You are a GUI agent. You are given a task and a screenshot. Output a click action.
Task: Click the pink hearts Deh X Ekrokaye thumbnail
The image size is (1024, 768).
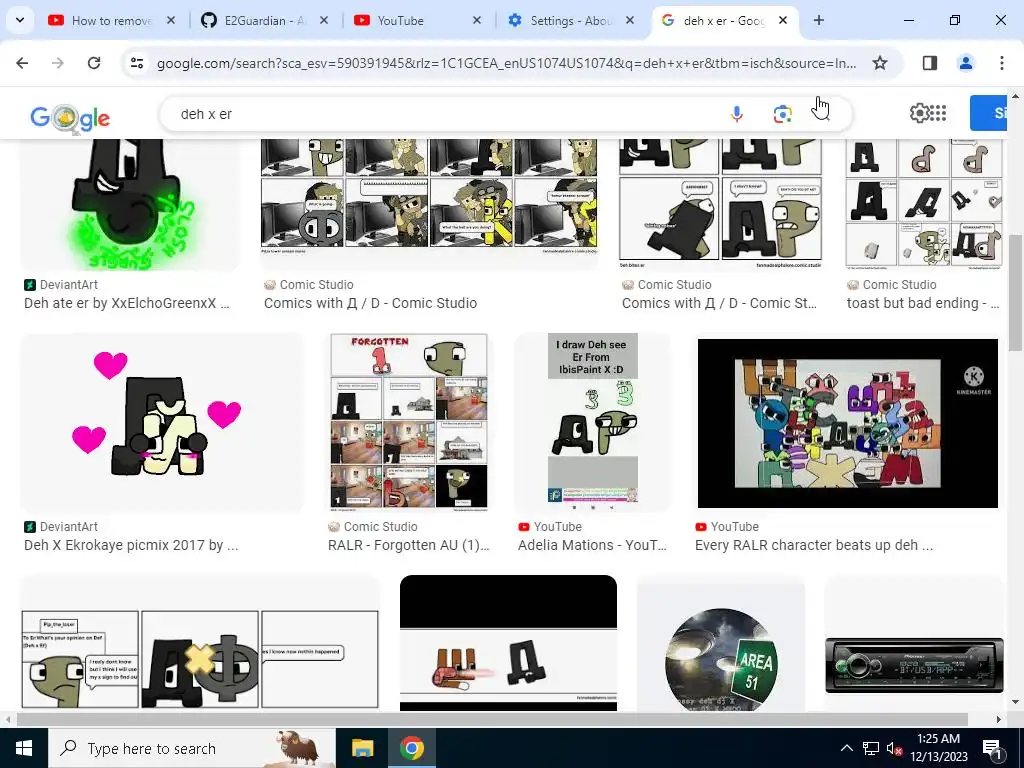[x=162, y=423]
